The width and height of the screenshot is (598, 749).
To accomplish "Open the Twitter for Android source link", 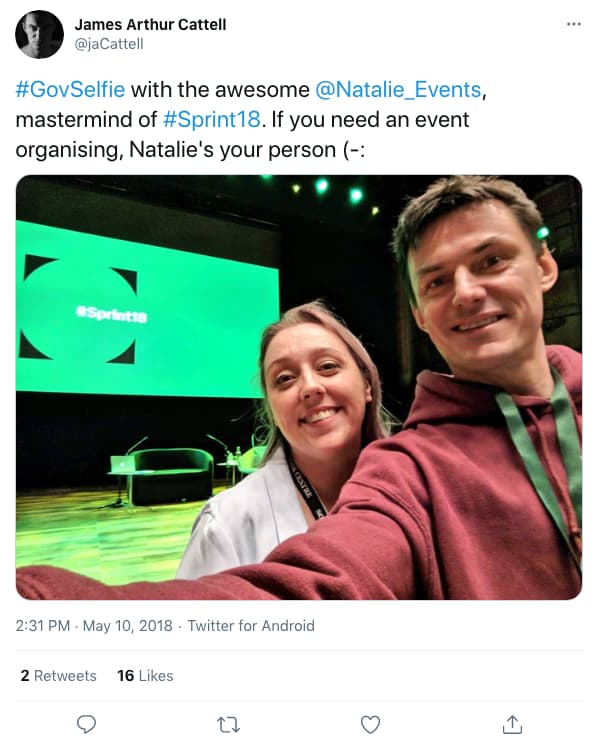I will [251, 626].
